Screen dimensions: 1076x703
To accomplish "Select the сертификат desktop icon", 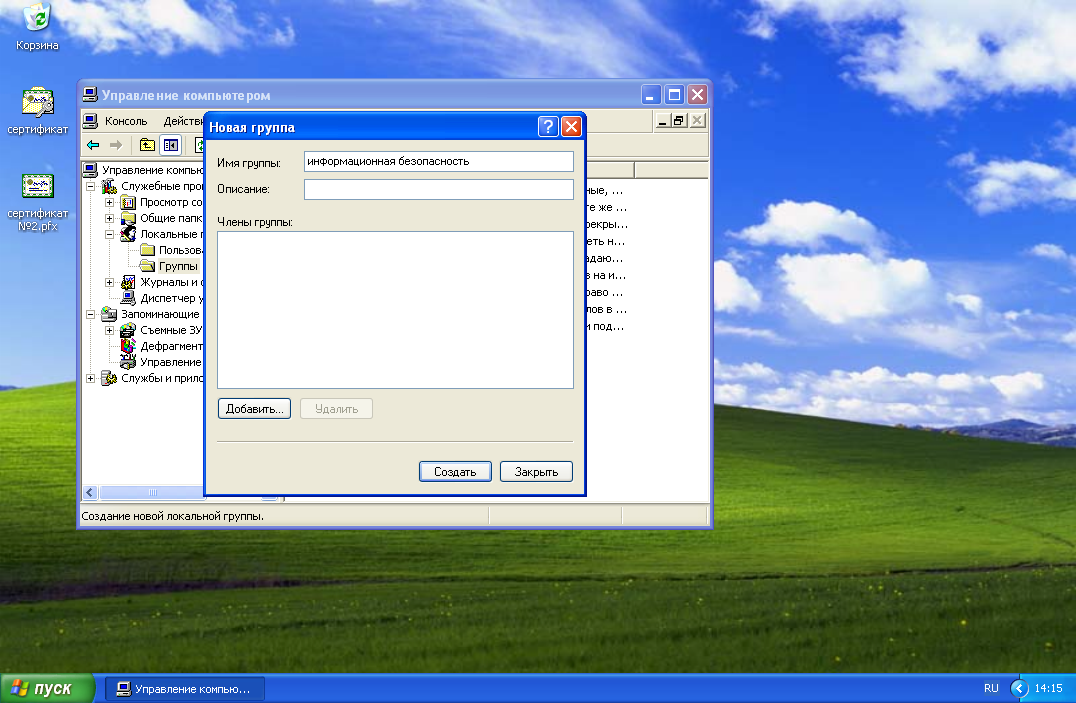I will point(37,111).
